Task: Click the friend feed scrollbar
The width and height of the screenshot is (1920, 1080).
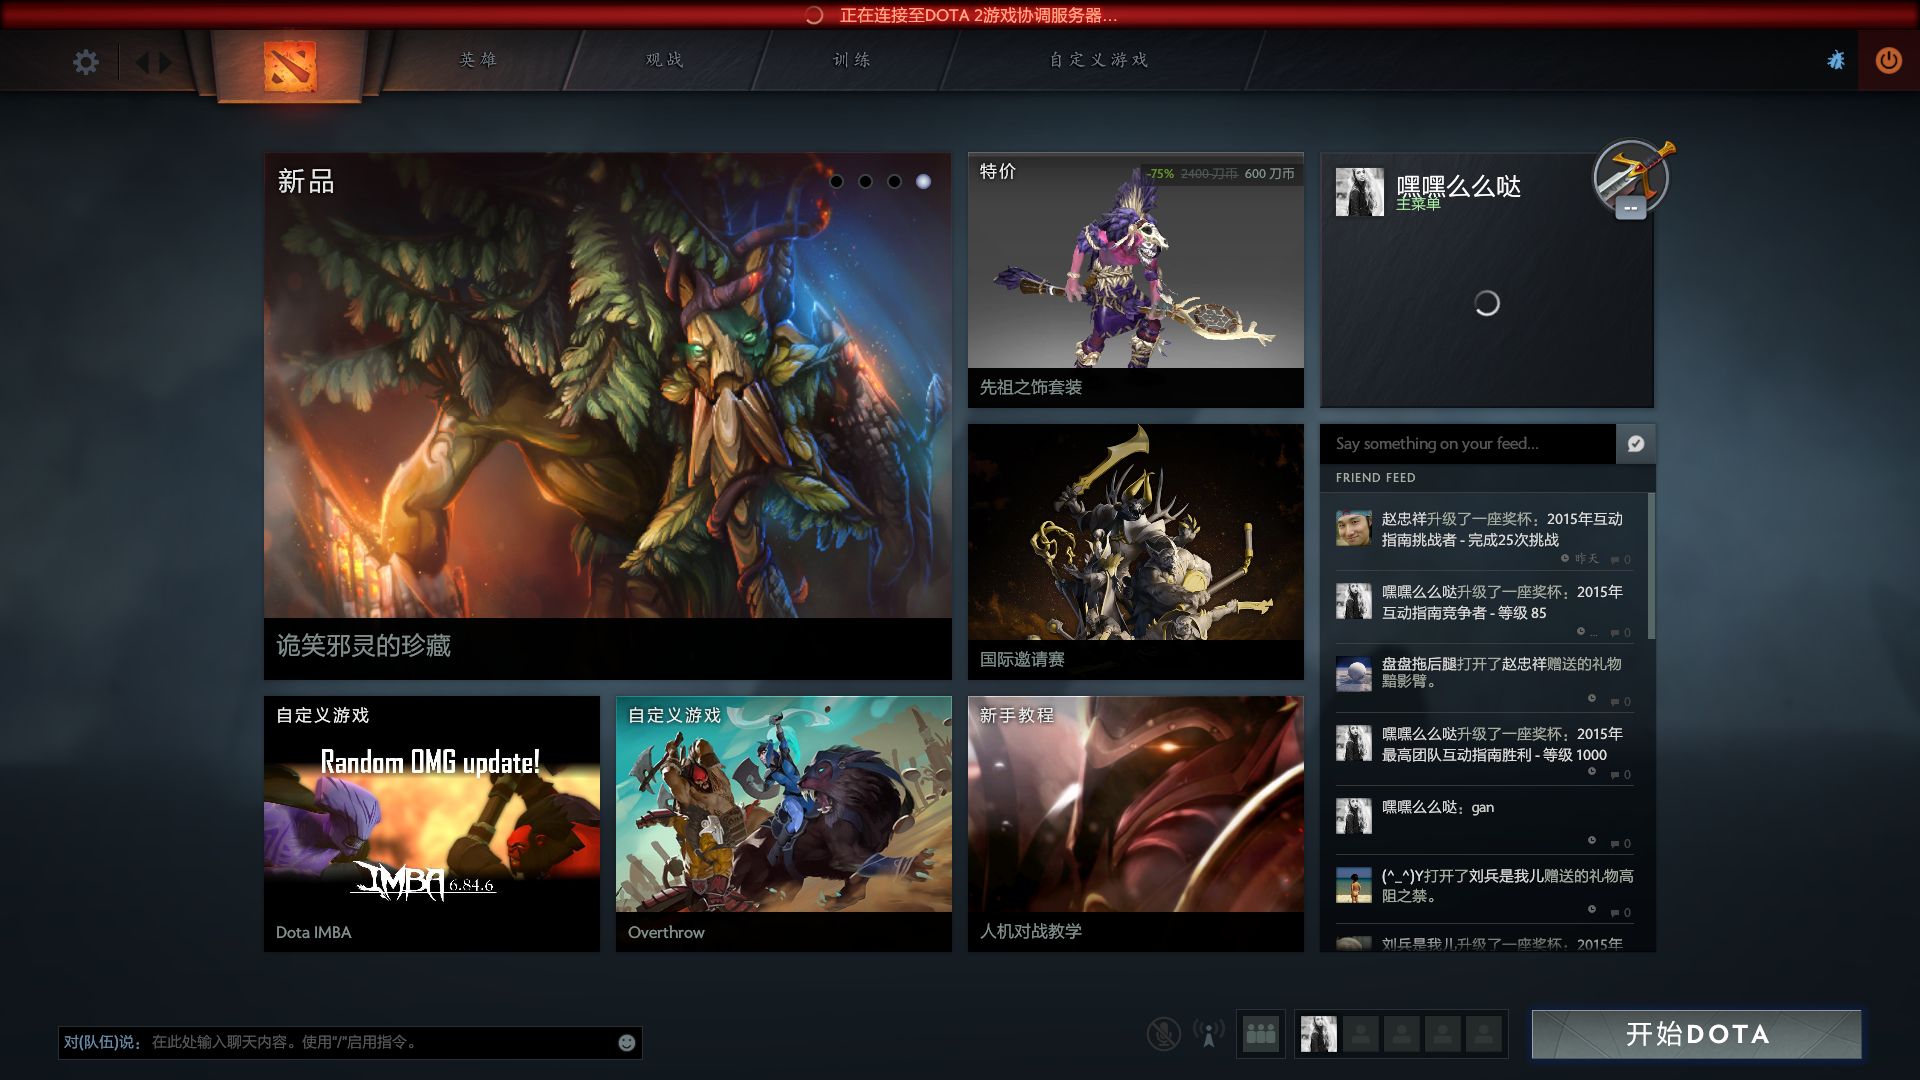Action: [1651, 565]
